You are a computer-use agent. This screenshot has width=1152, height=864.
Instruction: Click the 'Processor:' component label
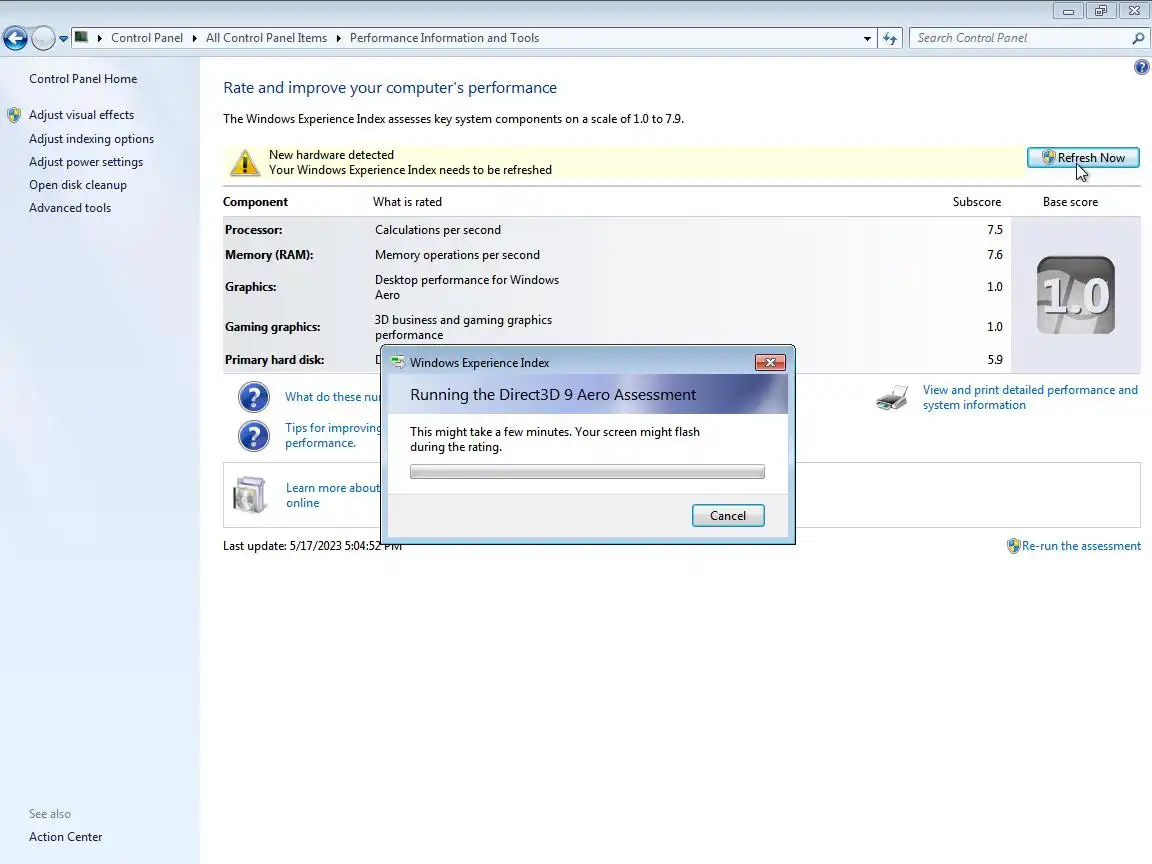[x=253, y=230]
